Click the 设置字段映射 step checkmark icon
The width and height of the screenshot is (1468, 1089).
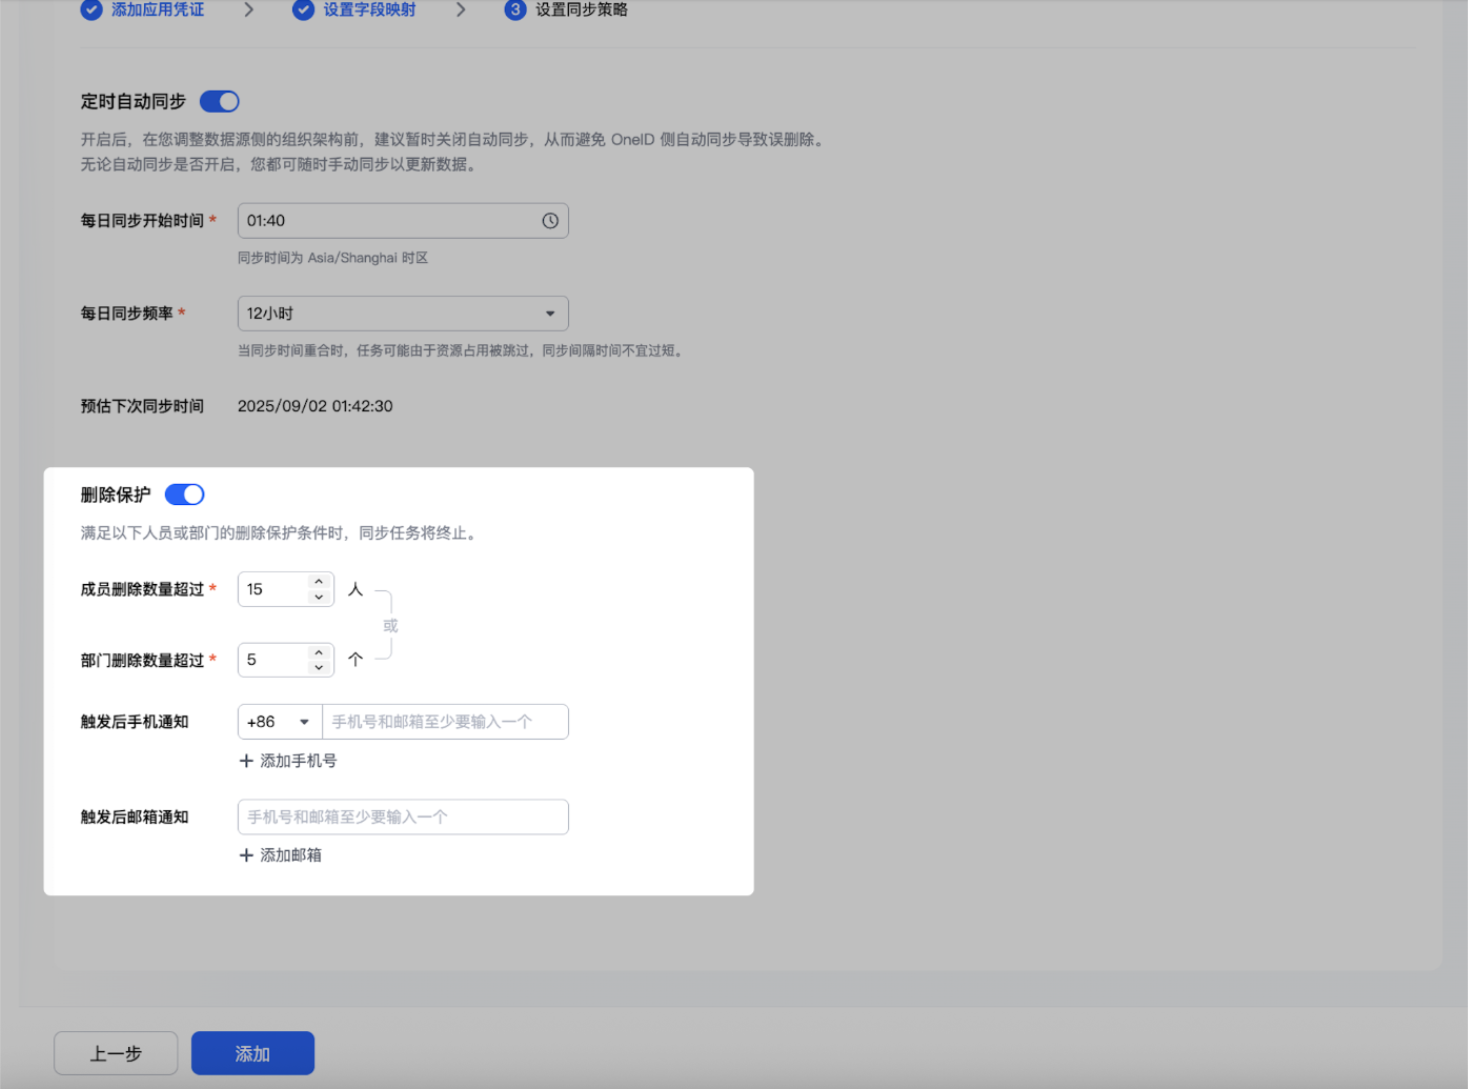[x=303, y=10]
